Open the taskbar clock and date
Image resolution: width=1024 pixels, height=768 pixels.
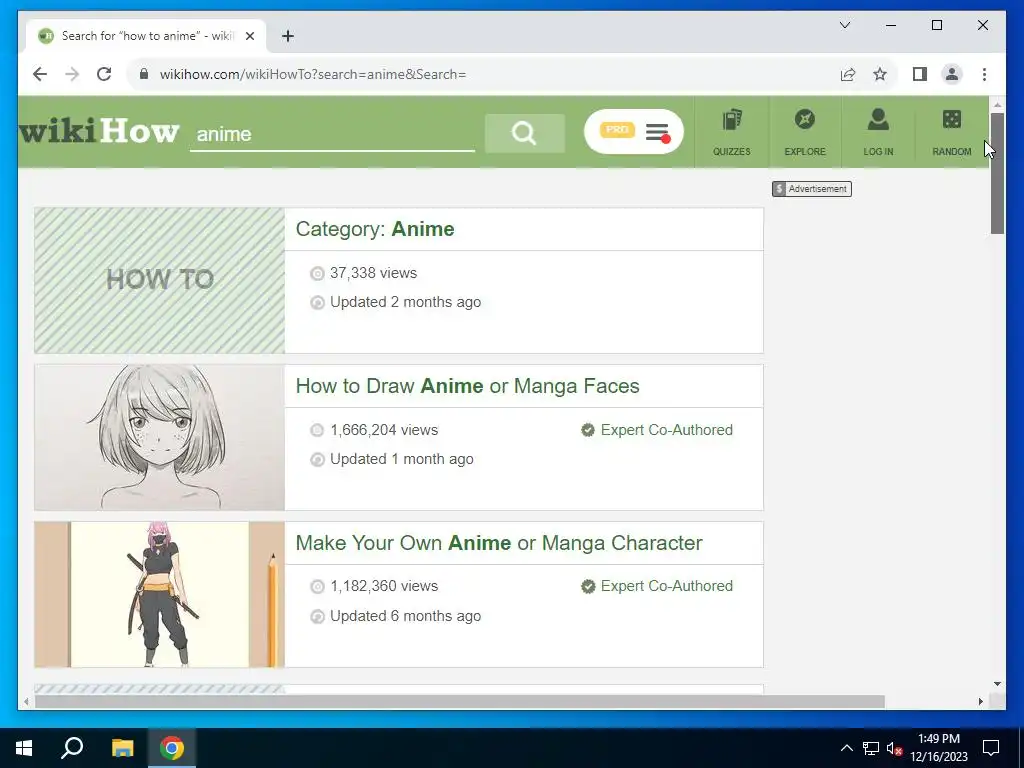[x=939, y=748]
